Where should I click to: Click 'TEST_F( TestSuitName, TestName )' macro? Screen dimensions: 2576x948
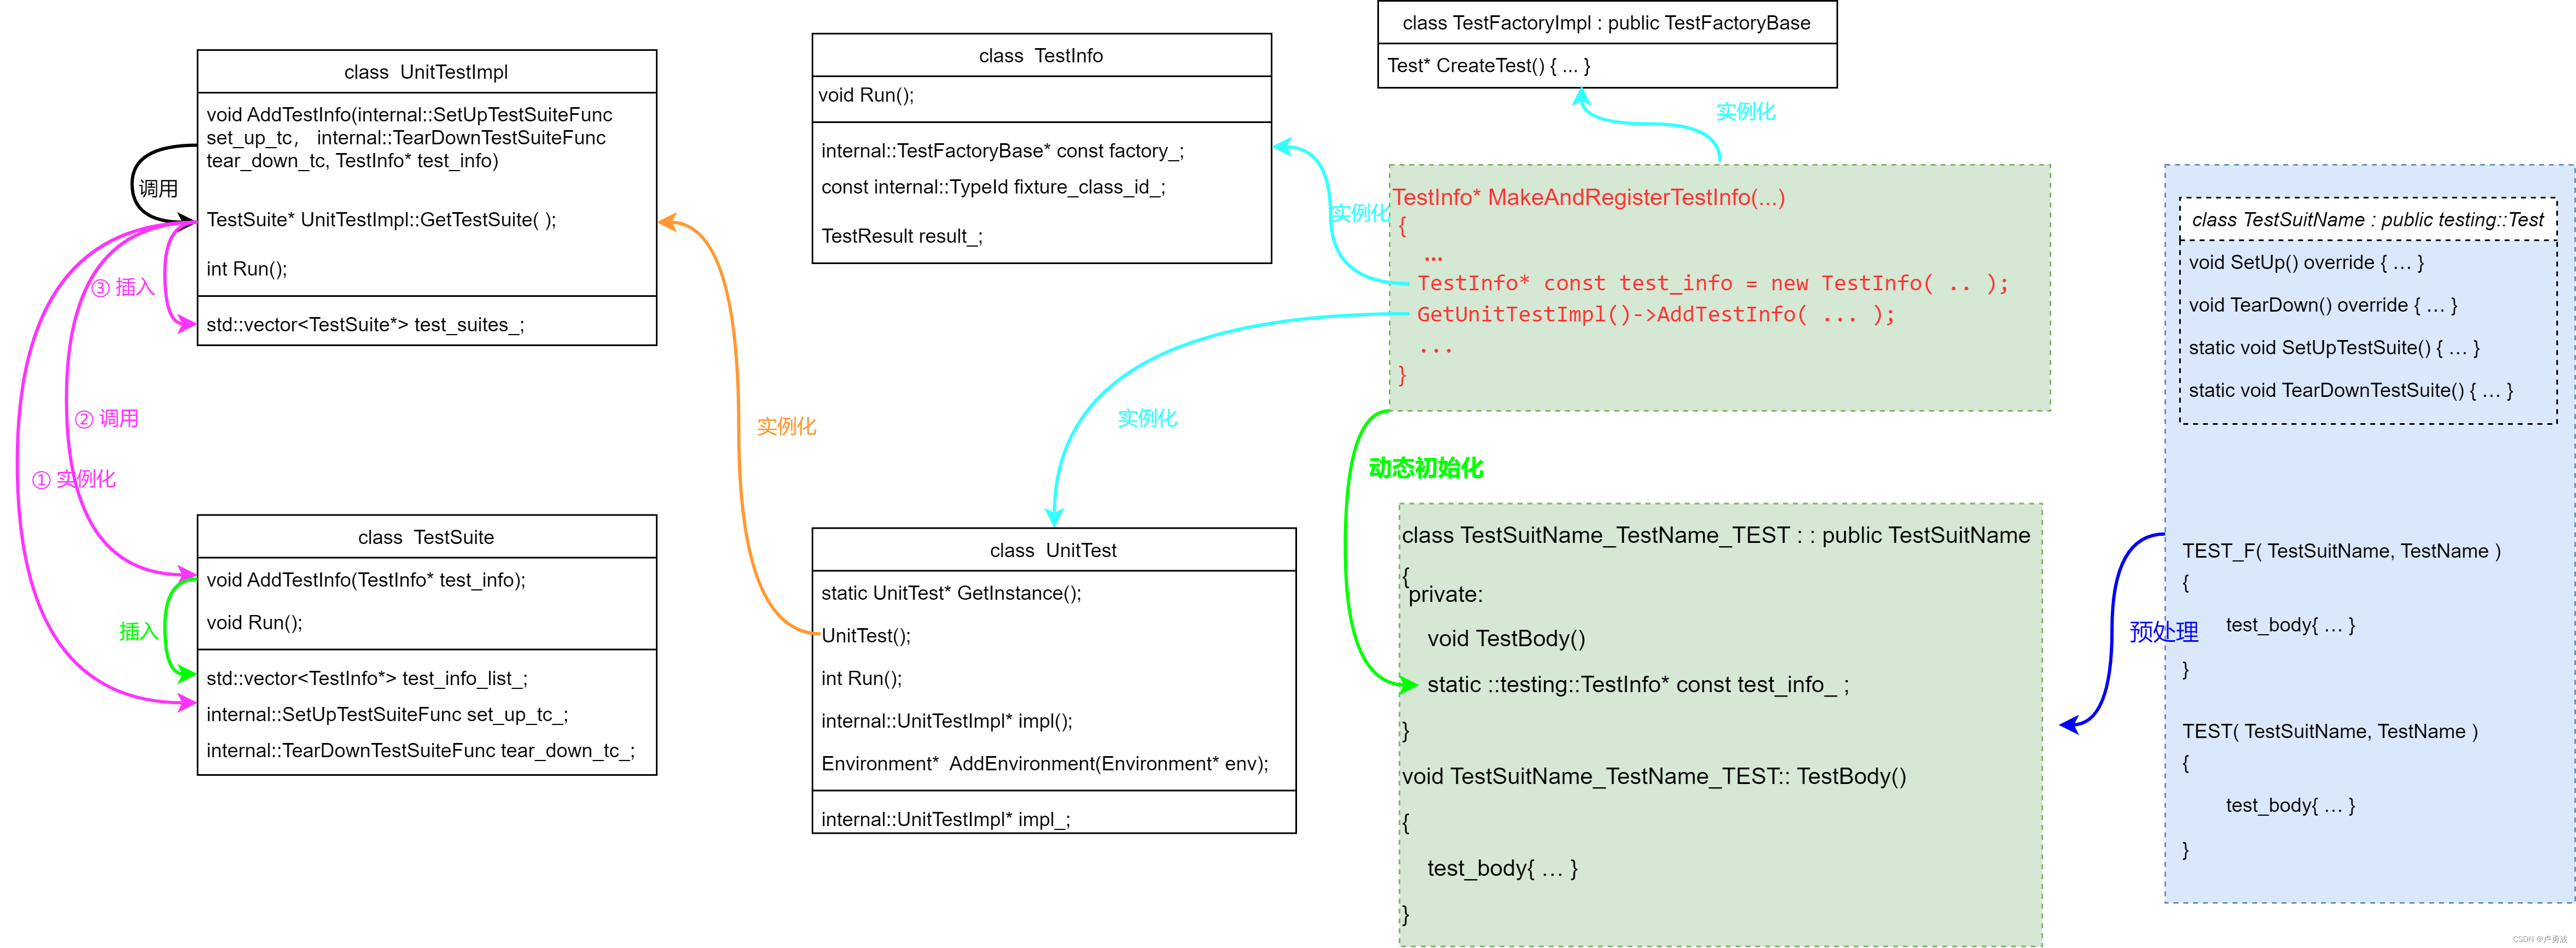click(2341, 551)
